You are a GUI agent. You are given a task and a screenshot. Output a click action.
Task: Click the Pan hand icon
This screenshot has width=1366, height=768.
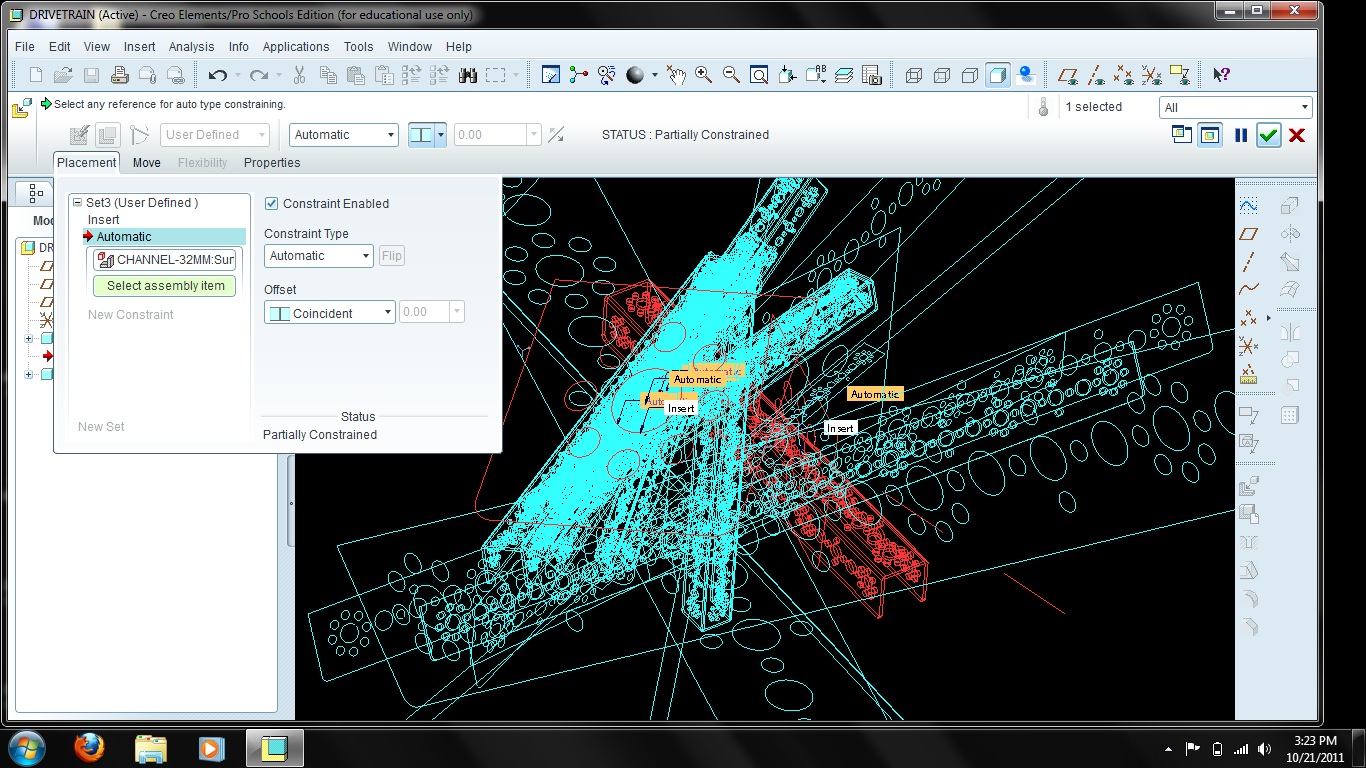point(677,75)
